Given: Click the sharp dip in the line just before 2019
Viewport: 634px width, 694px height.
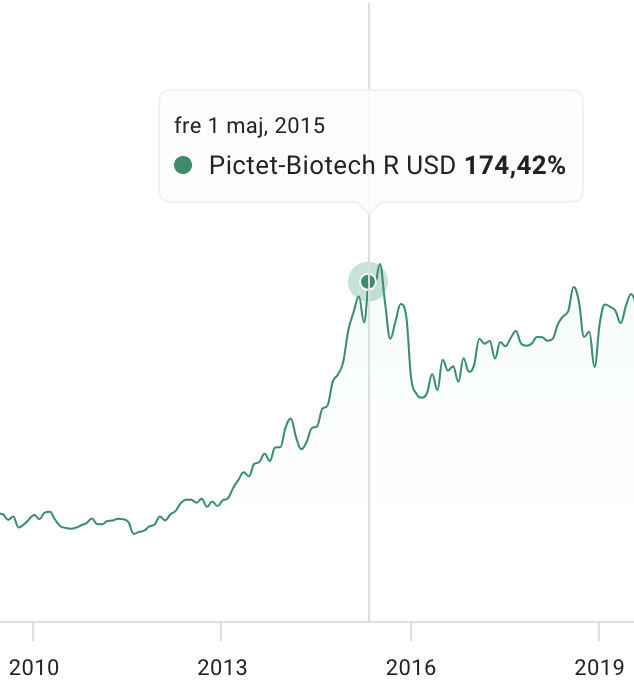Looking at the screenshot, I should (594, 366).
